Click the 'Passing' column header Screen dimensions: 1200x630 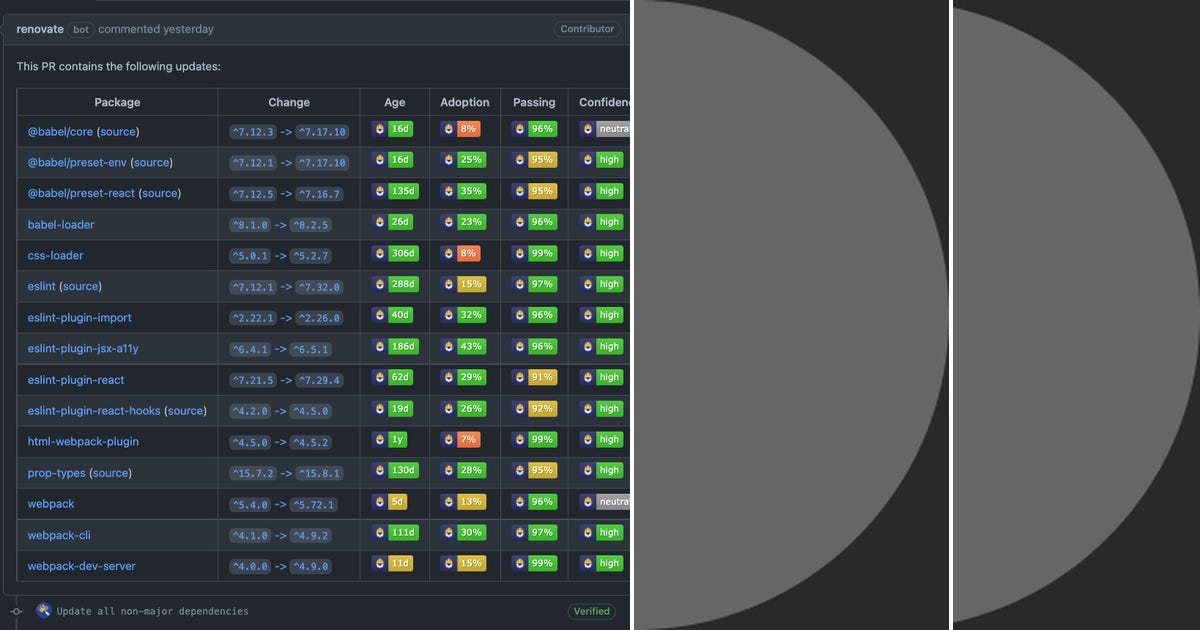(534, 102)
